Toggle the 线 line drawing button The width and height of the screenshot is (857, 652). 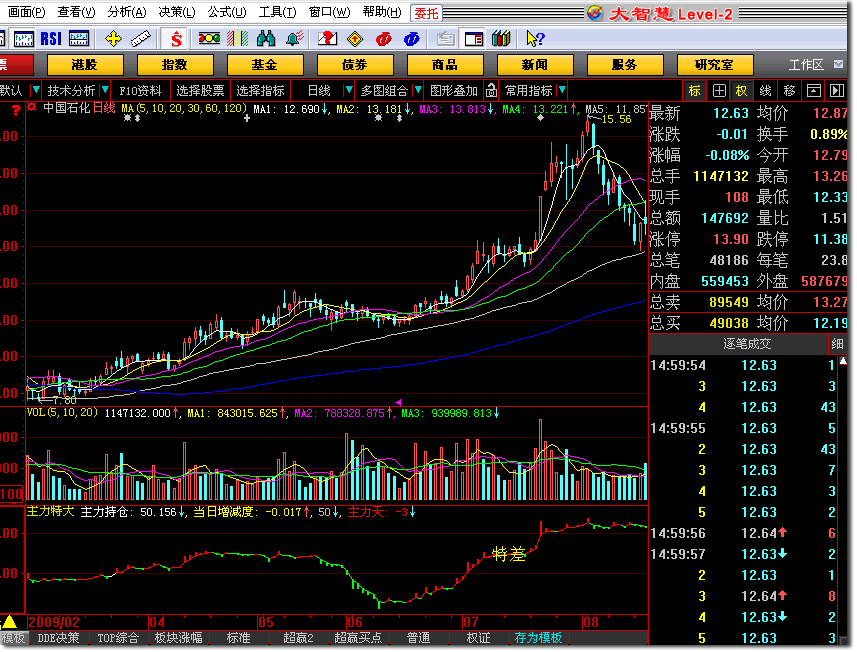coord(766,91)
